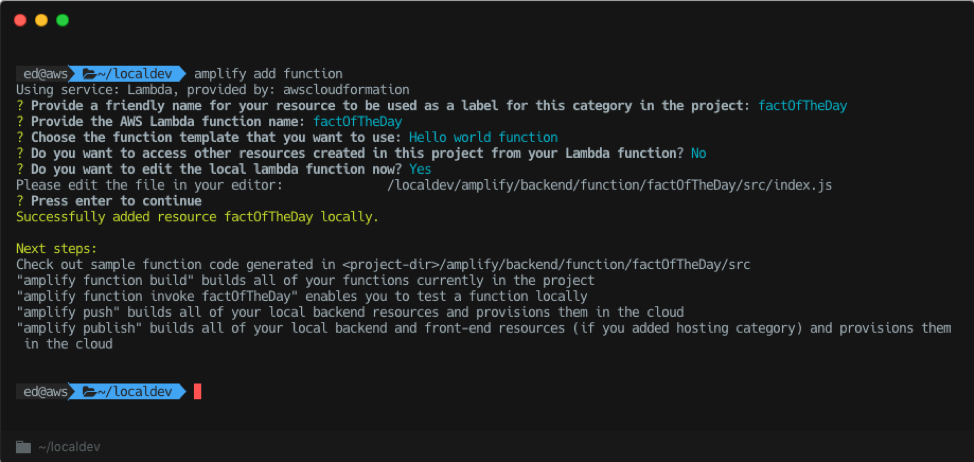Click the quoted "amplify publish" command
974x462 pixels.
(79, 328)
